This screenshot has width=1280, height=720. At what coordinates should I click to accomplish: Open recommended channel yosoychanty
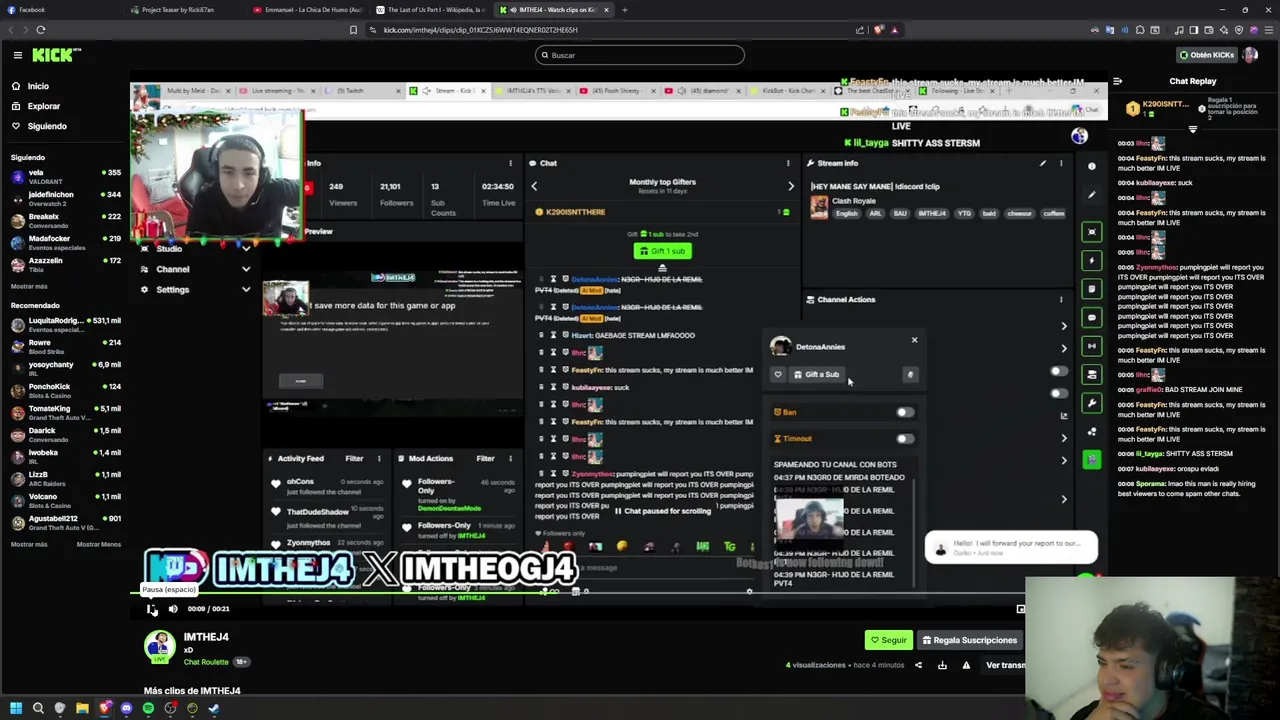(x=65, y=368)
